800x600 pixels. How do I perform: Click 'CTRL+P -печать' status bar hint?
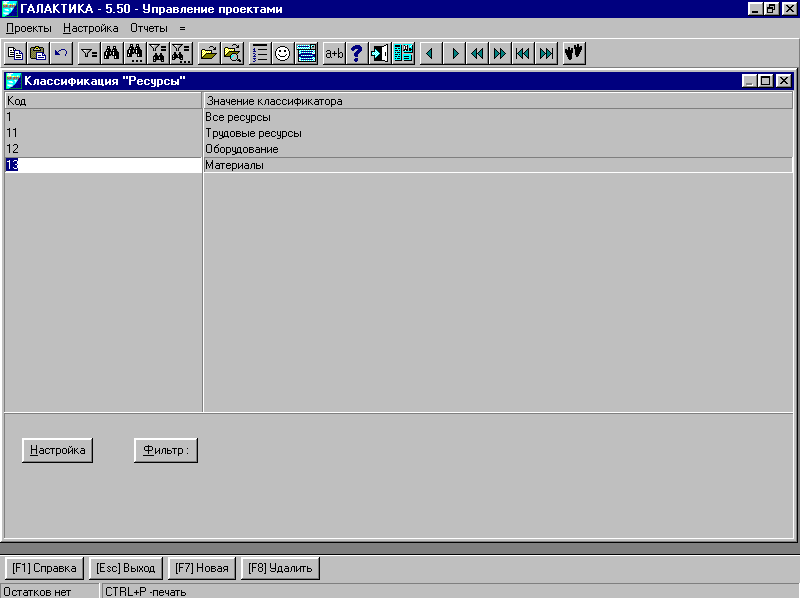[x=146, y=592]
